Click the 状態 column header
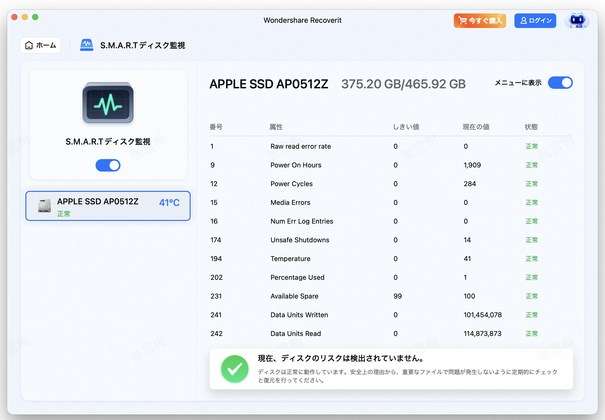 pos(531,127)
